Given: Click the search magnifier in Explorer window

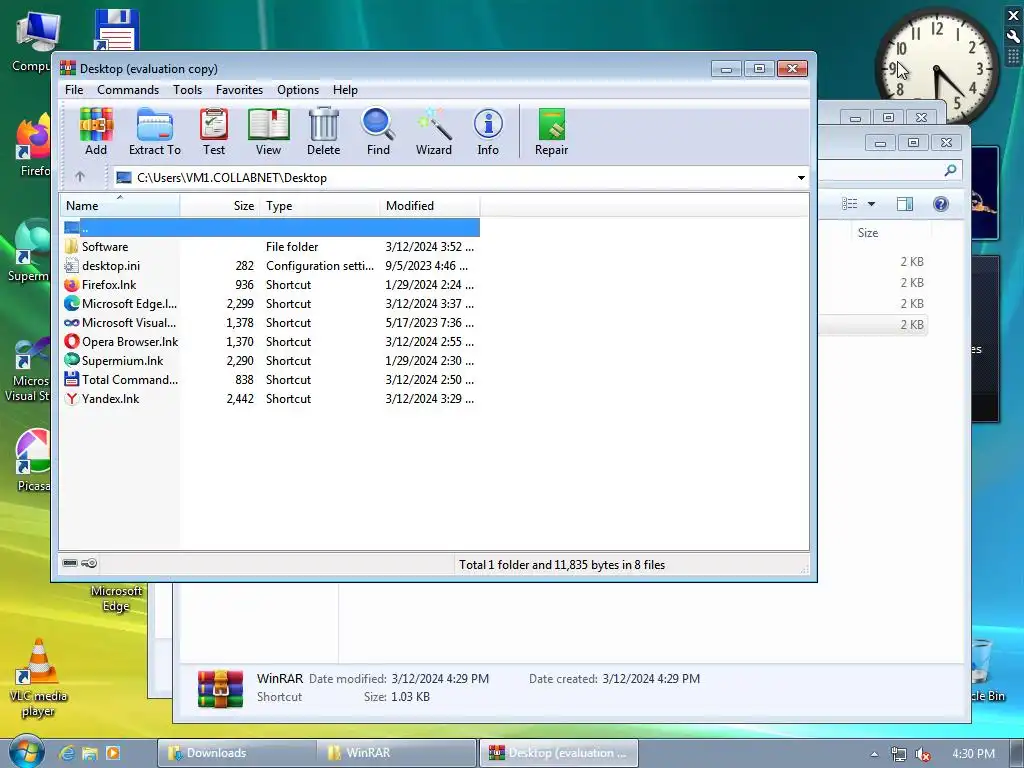Looking at the screenshot, I should [951, 170].
